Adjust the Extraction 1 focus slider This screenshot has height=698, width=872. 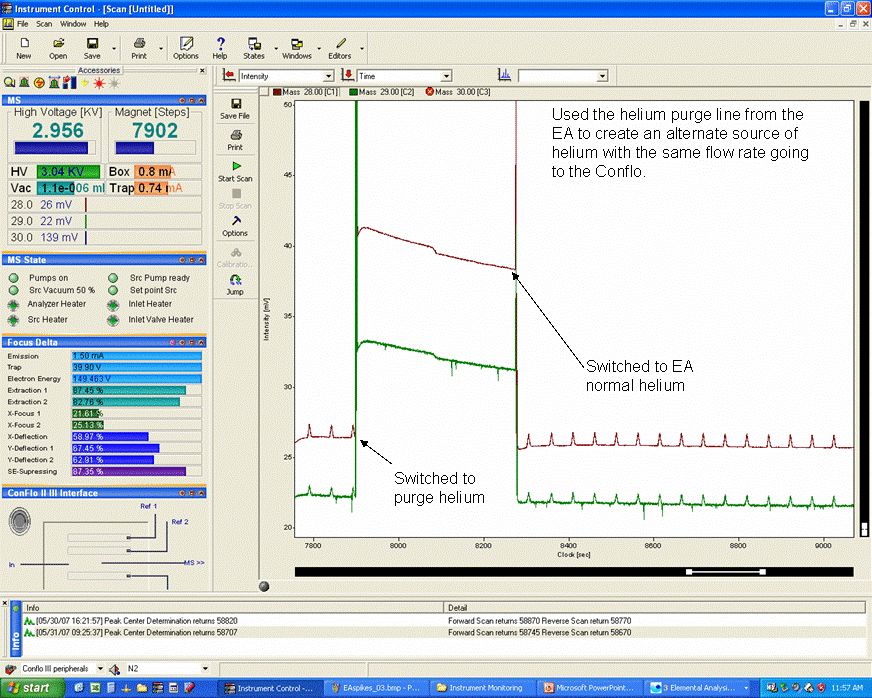[x=136, y=390]
